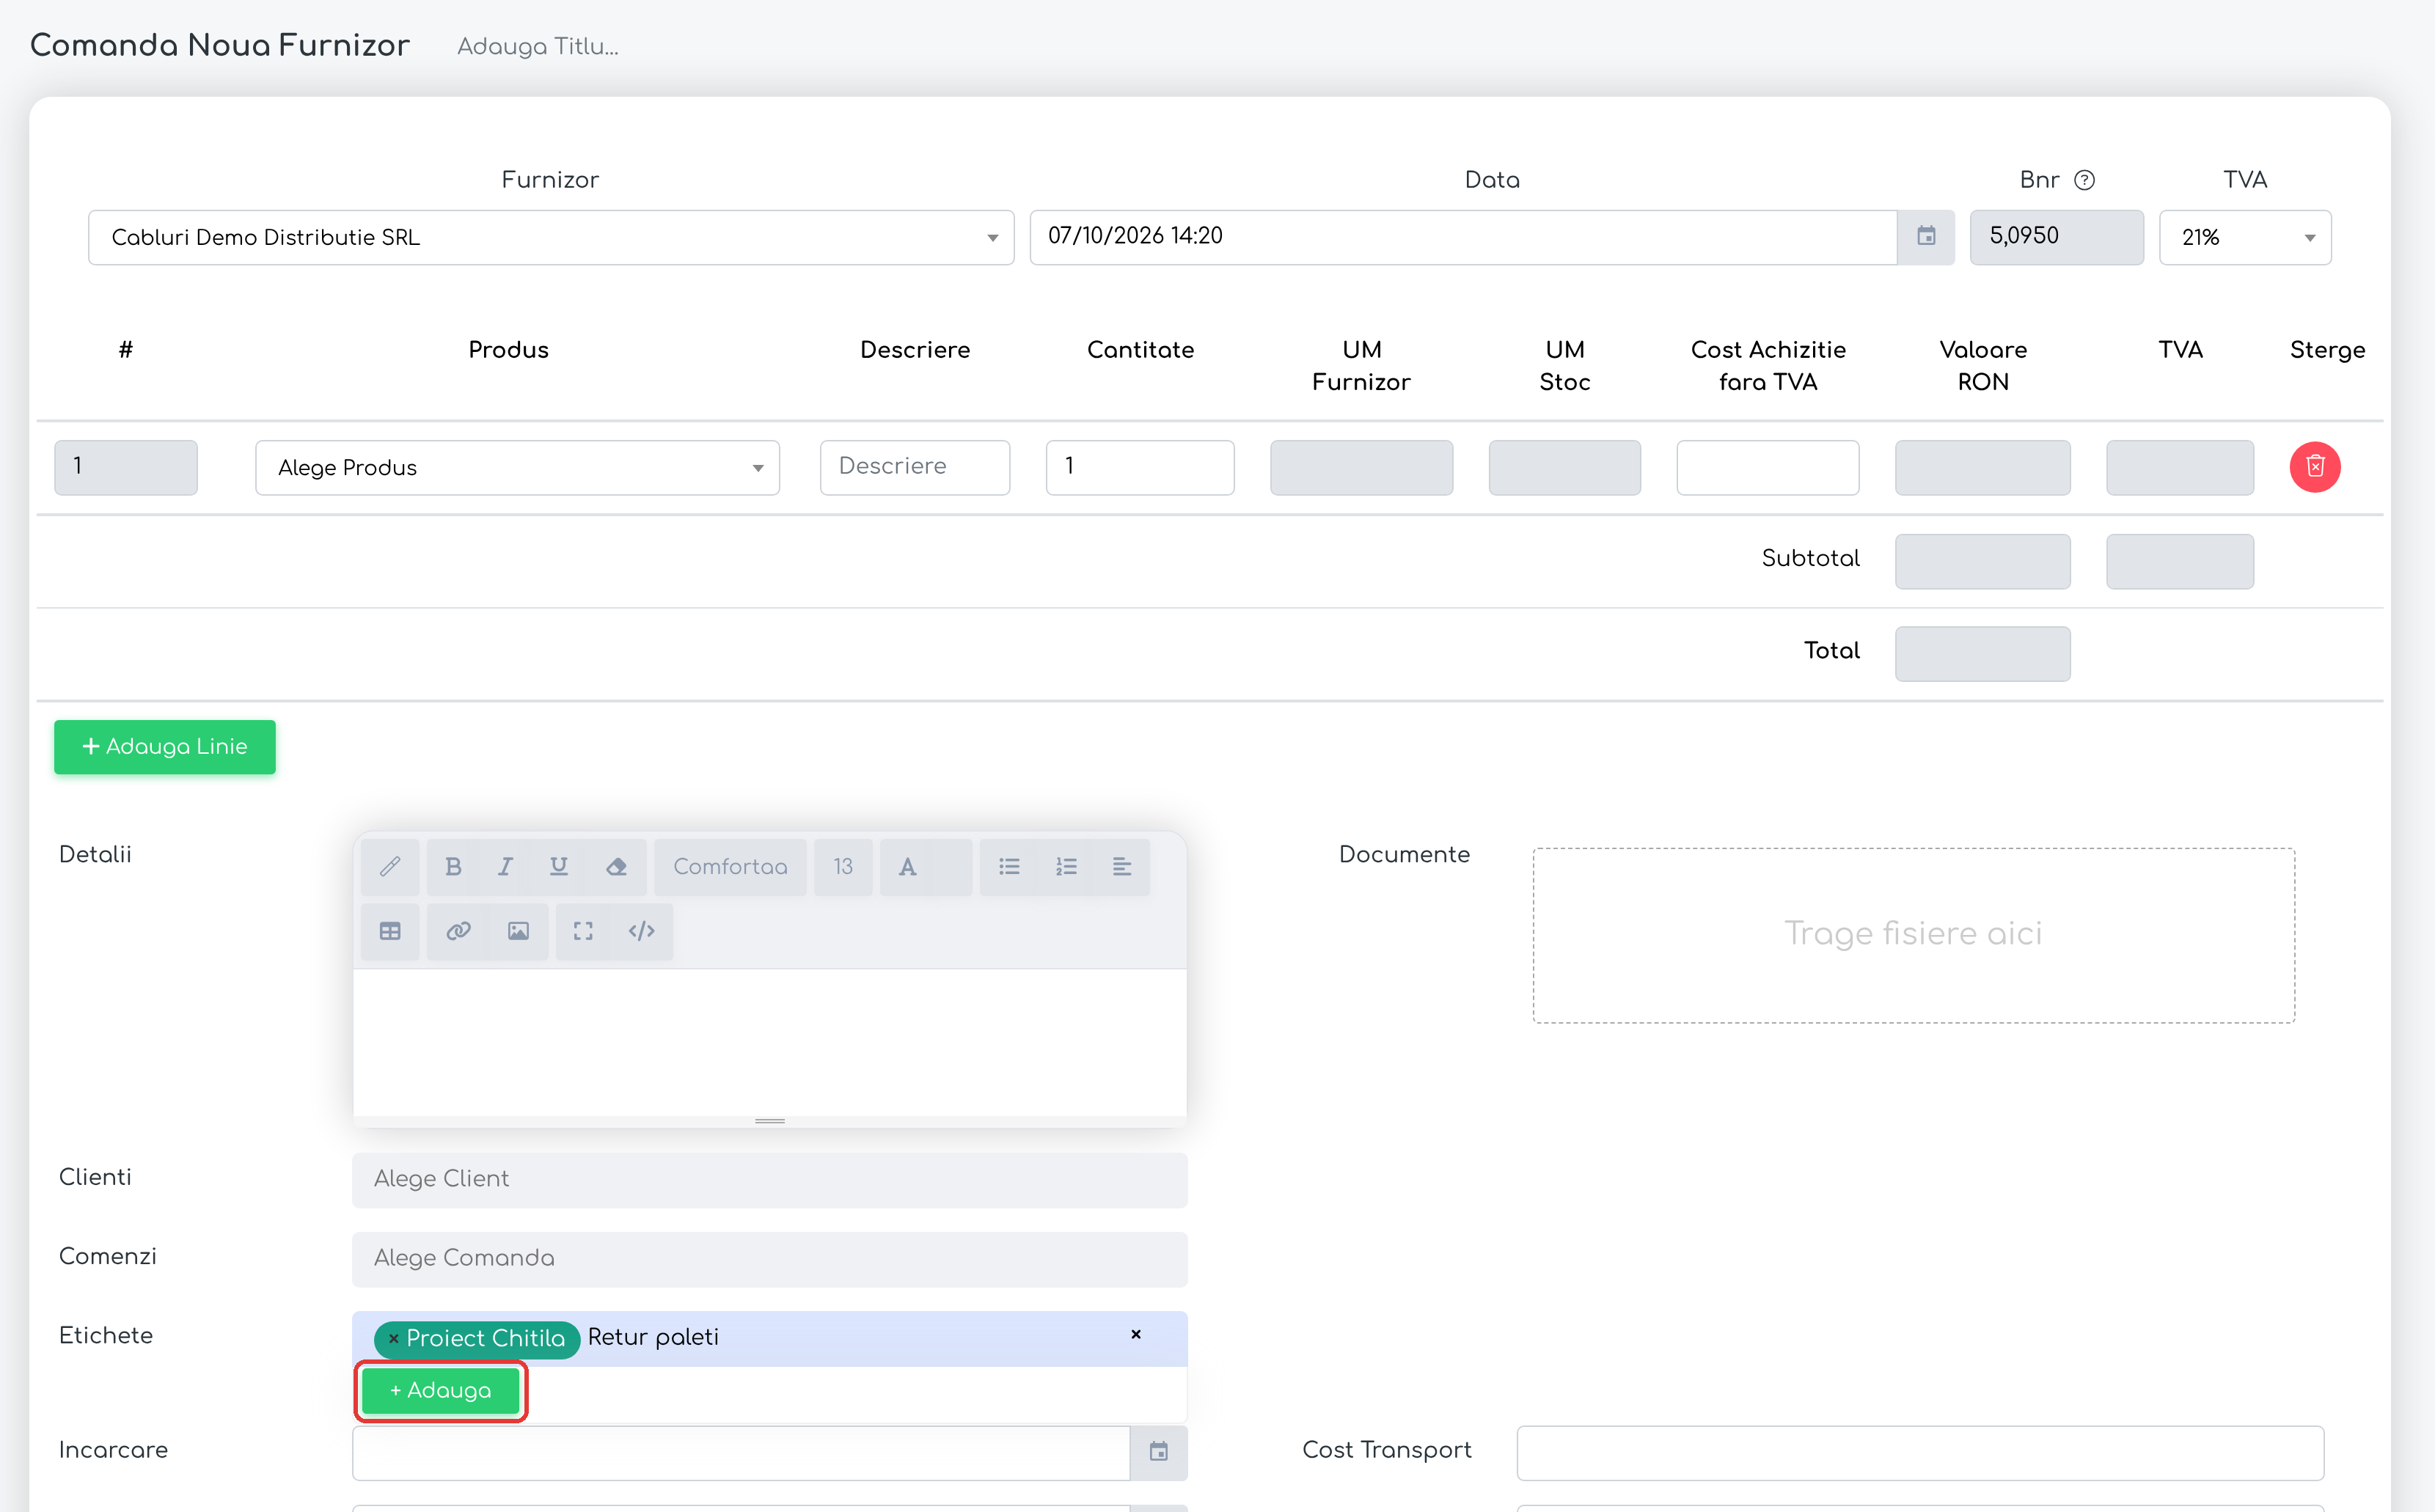Screen dimensions: 2435x1512
Task: Click the Adauga Linie button
Action: click(165, 746)
